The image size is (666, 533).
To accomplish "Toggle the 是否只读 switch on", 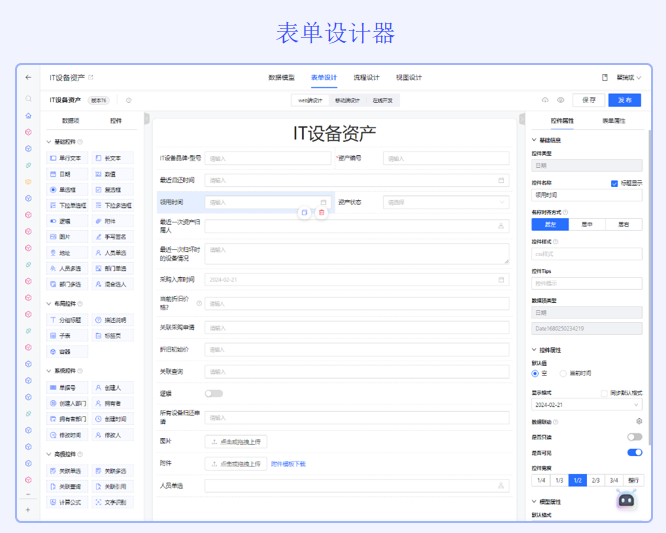I will click(x=634, y=437).
